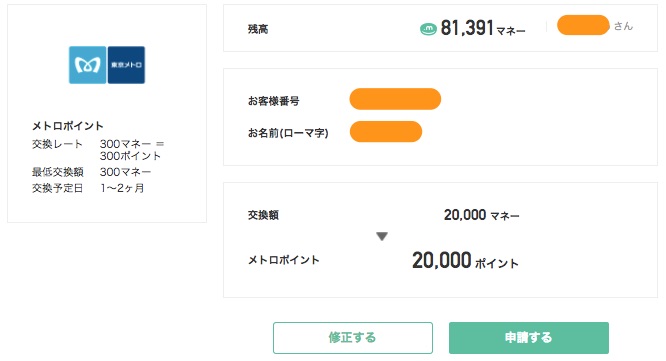Click the メトロポイント heading in left panel
The width and height of the screenshot is (666, 361).
click(x=68, y=126)
